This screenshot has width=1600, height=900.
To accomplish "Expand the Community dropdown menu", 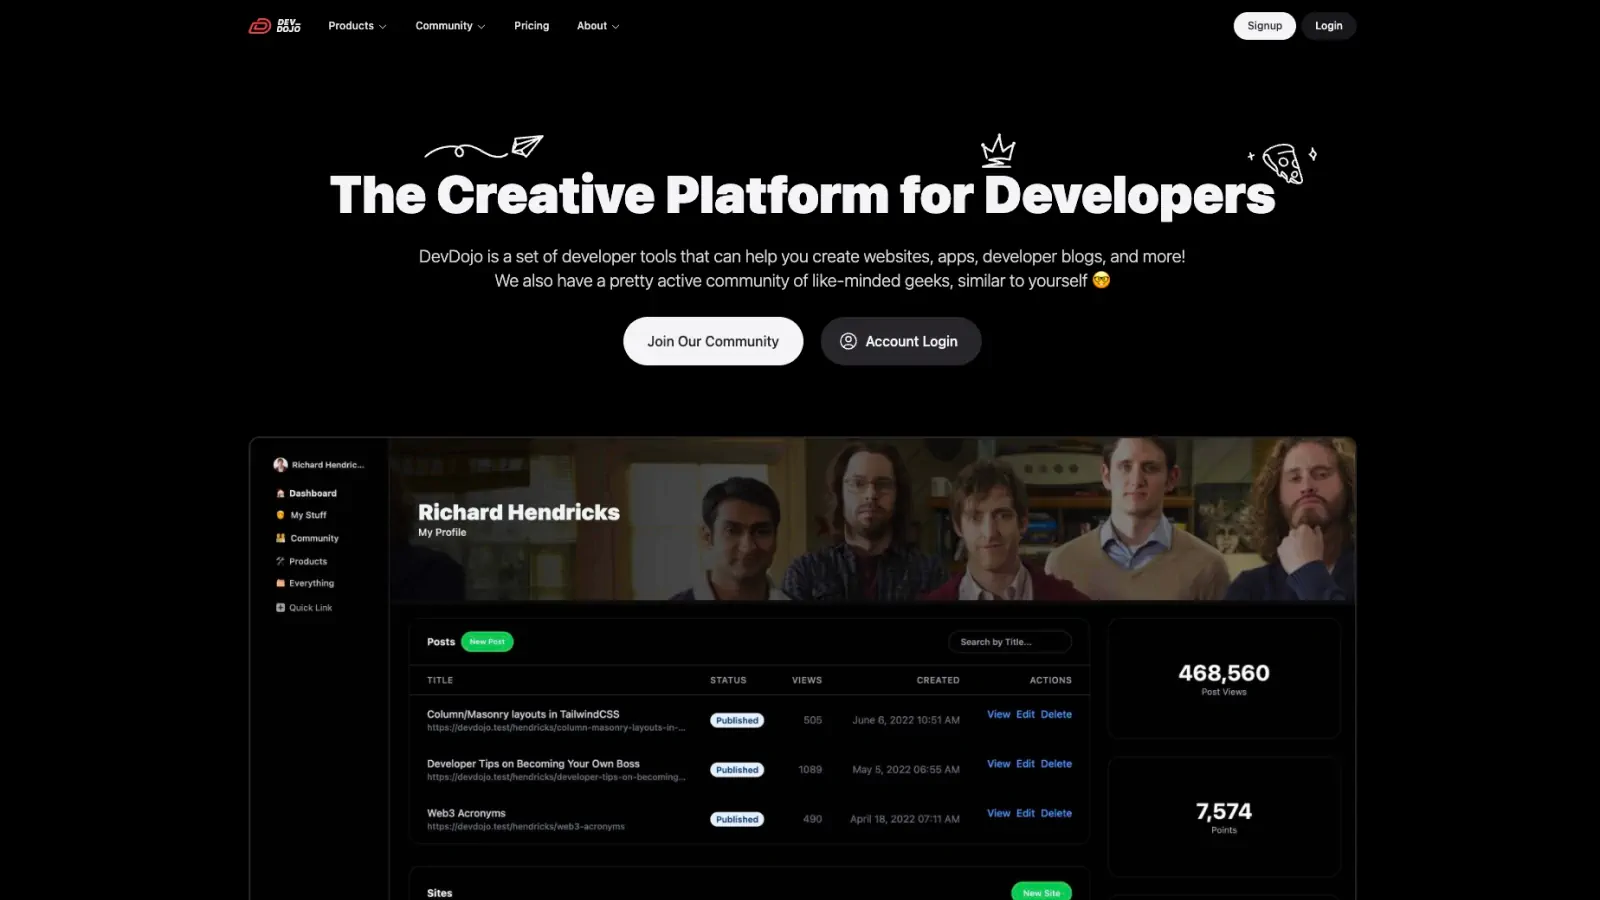I will click(x=450, y=26).
